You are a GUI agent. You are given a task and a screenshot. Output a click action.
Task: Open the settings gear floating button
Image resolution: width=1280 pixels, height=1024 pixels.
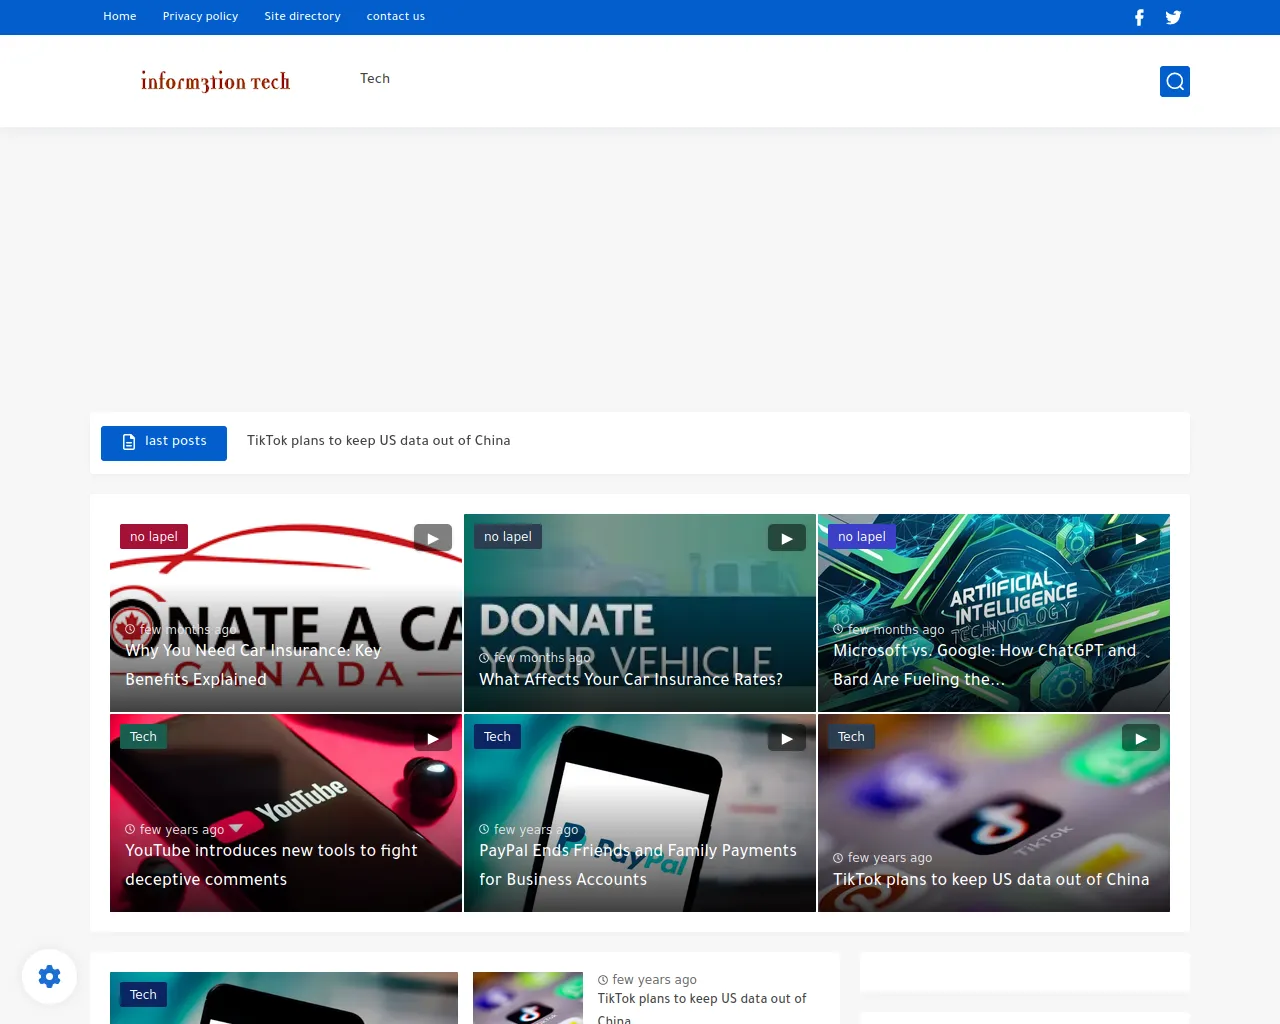coord(49,976)
